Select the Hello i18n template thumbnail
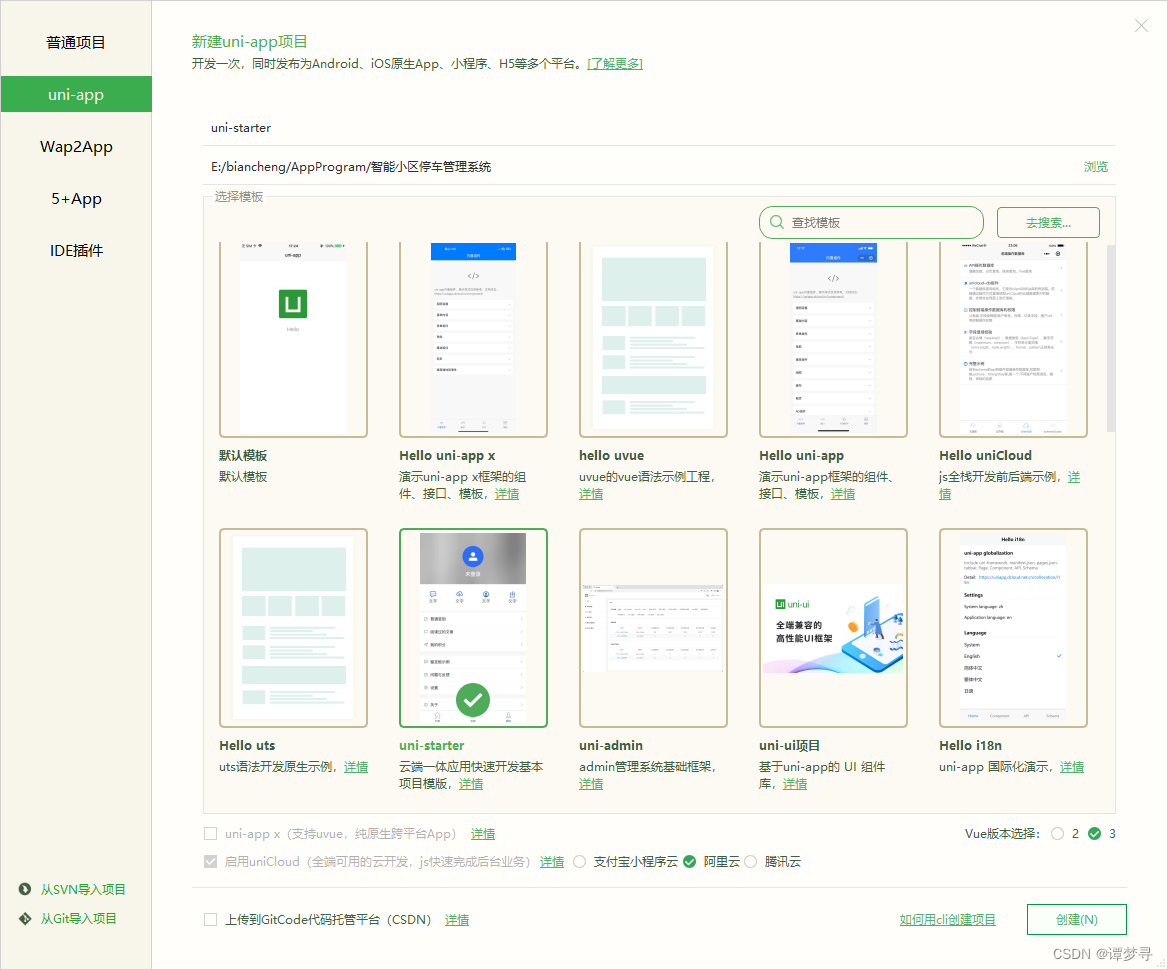1168x970 pixels. click(x=1013, y=628)
